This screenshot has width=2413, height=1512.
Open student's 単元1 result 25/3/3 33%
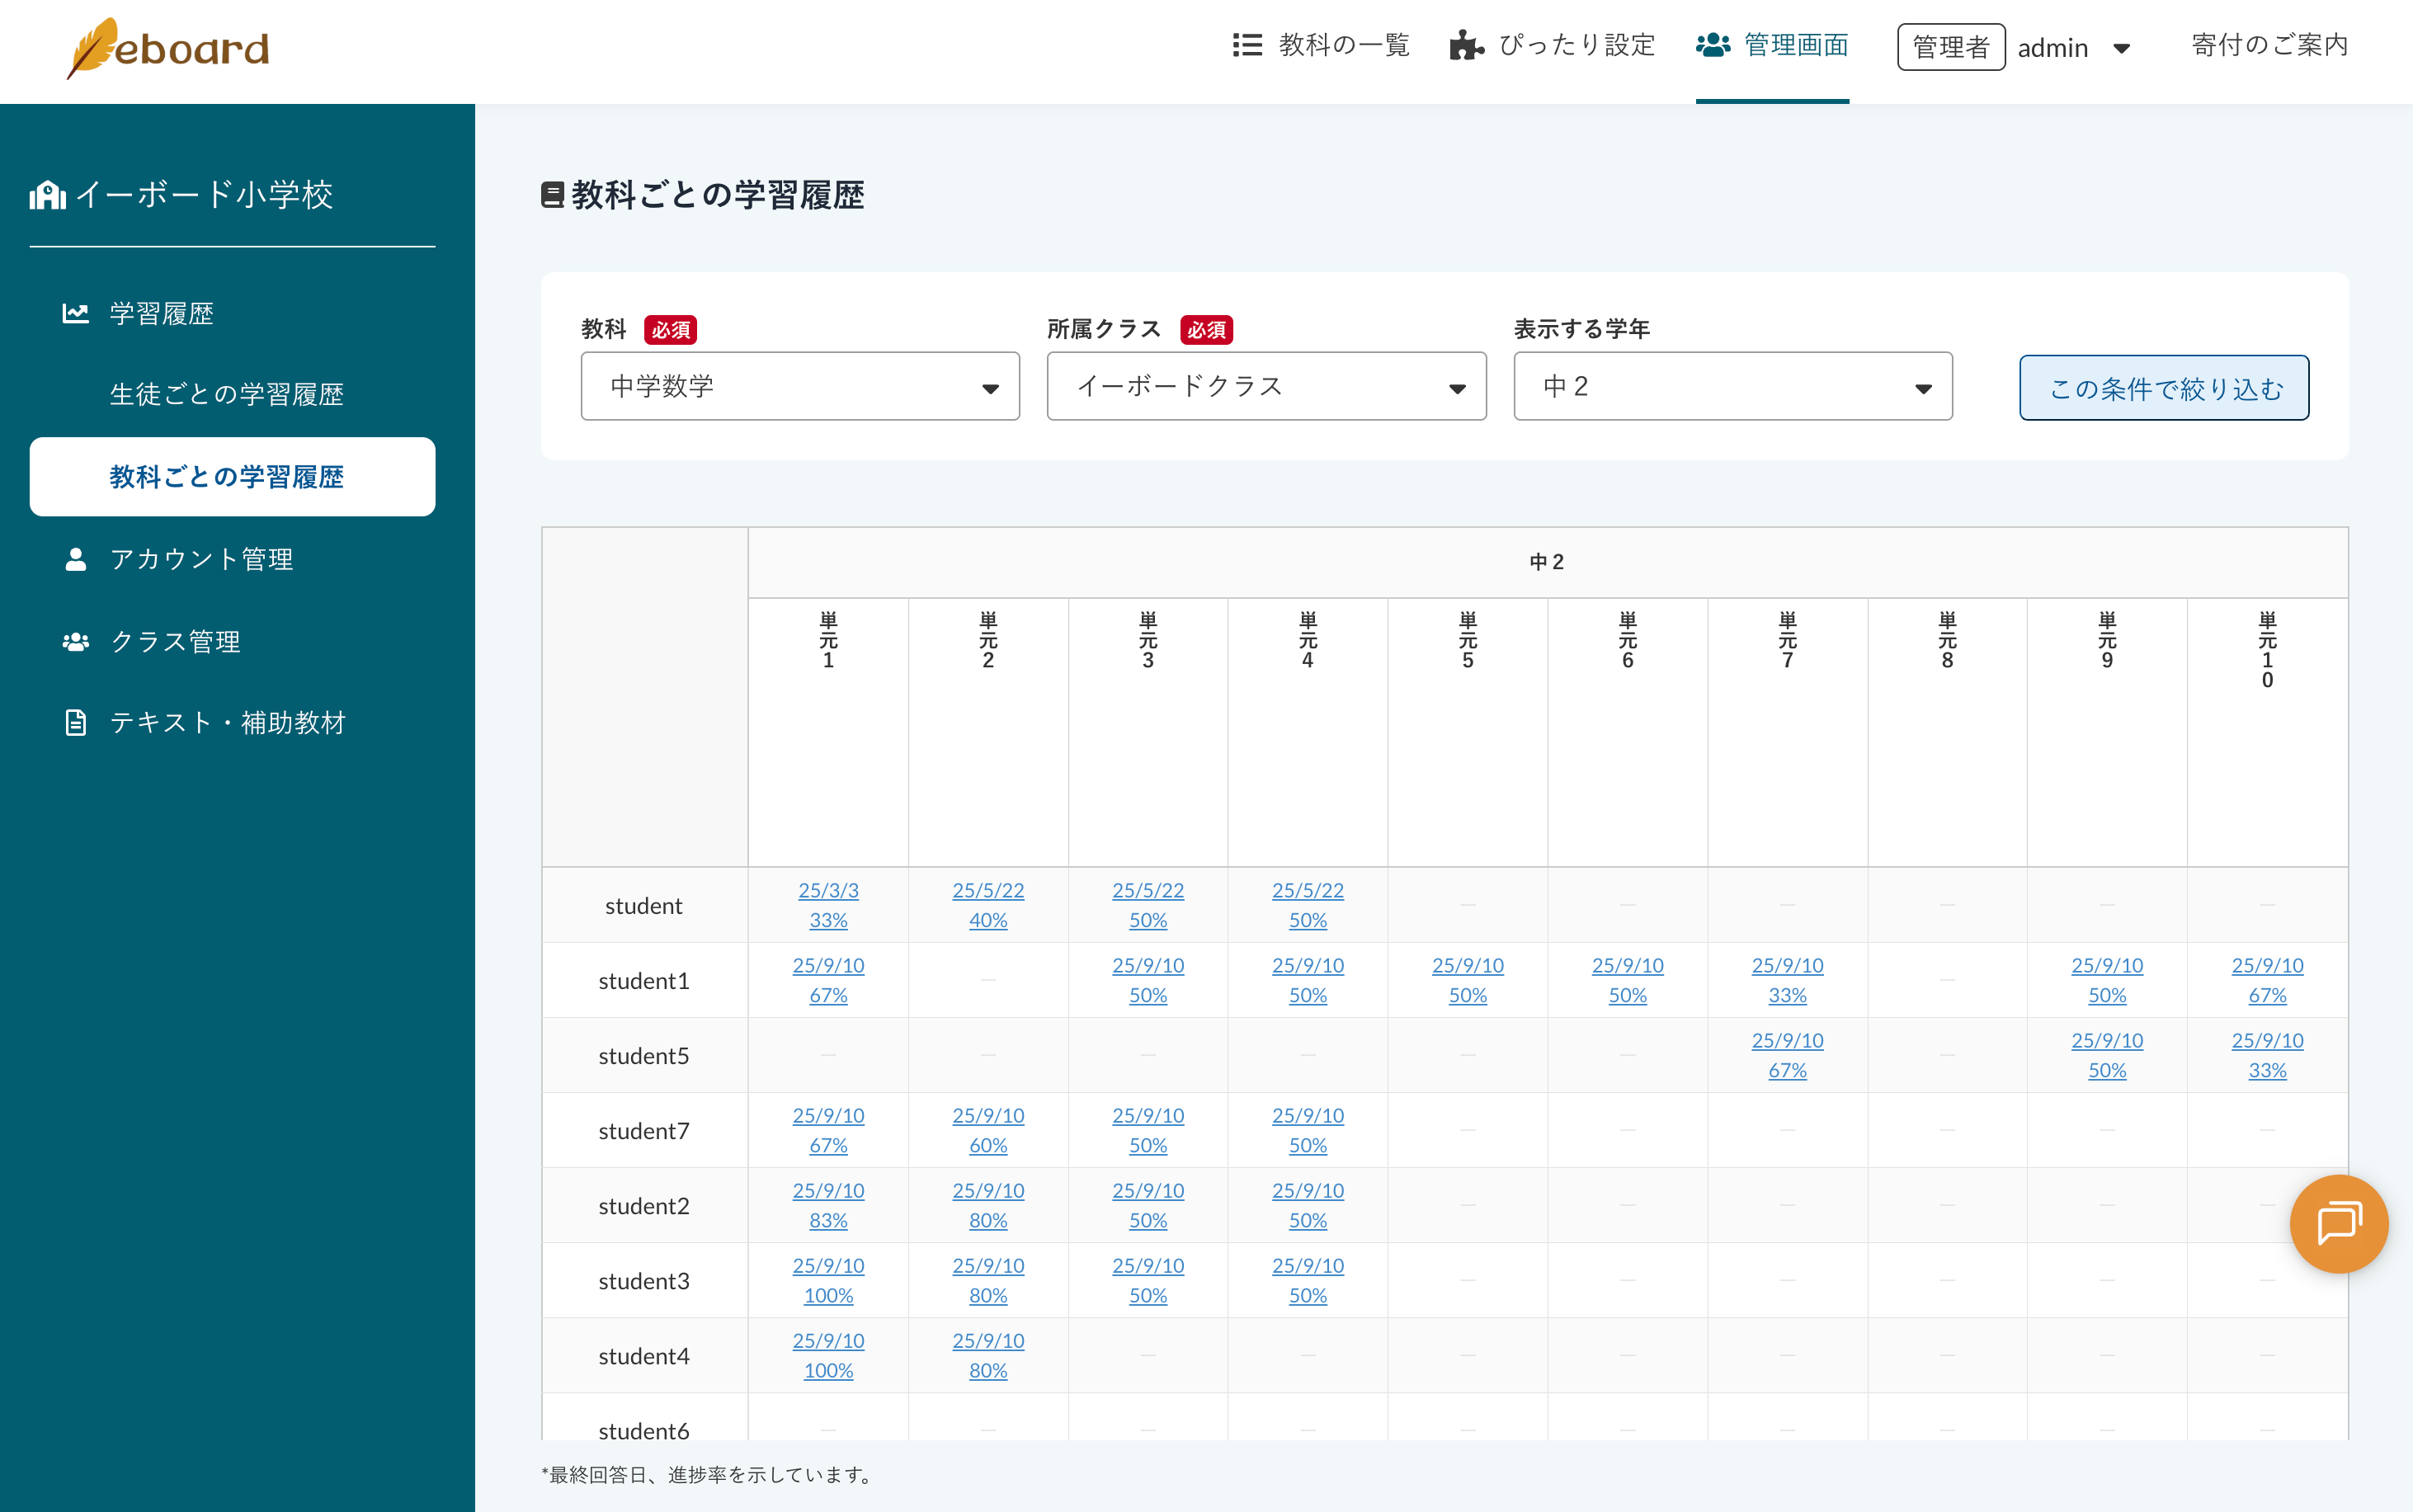coord(828,905)
